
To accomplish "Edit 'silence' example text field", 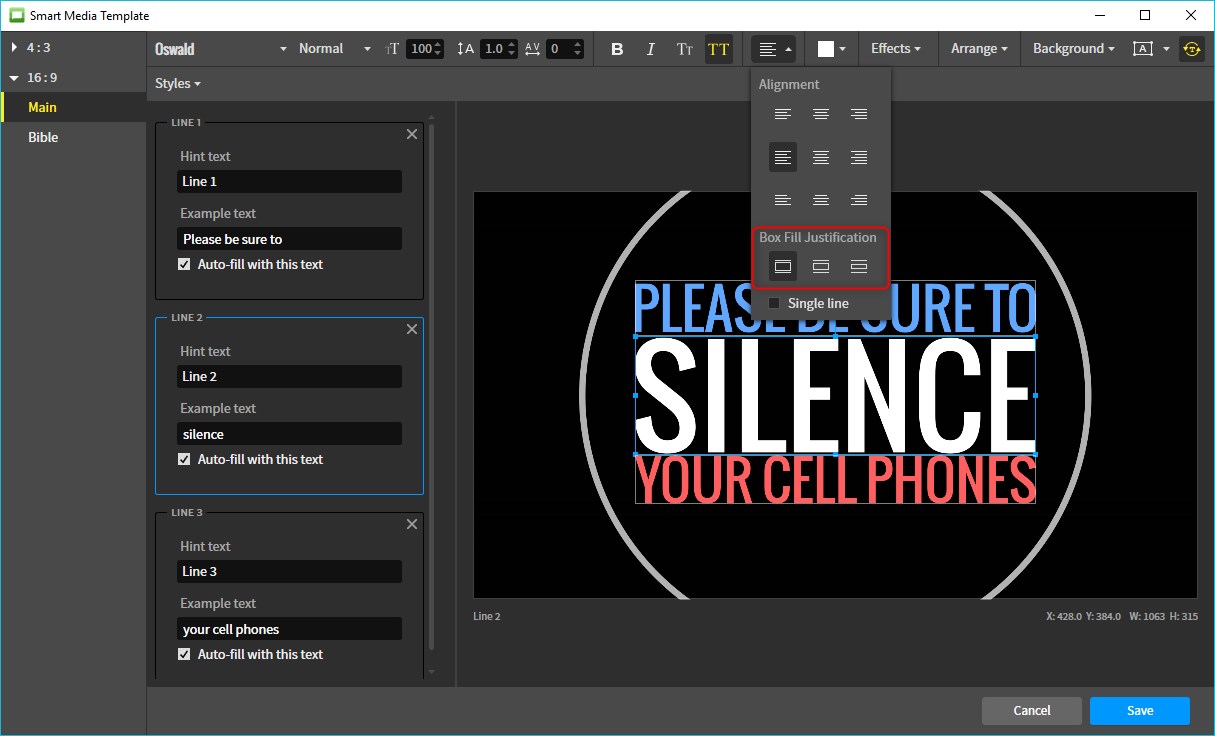I will point(289,434).
